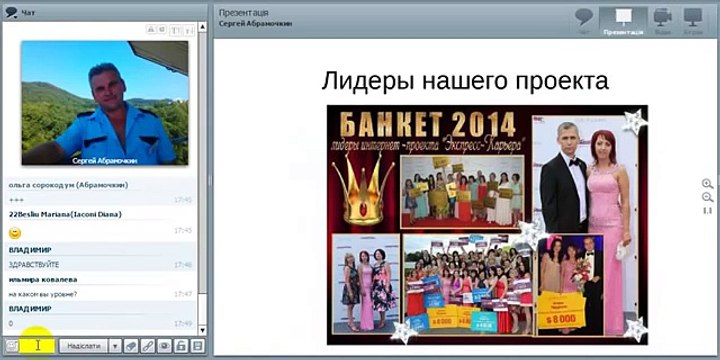Click the slide title Лидеры нашего проекта
Screen dimensions: 720x360
coord(465,81)
